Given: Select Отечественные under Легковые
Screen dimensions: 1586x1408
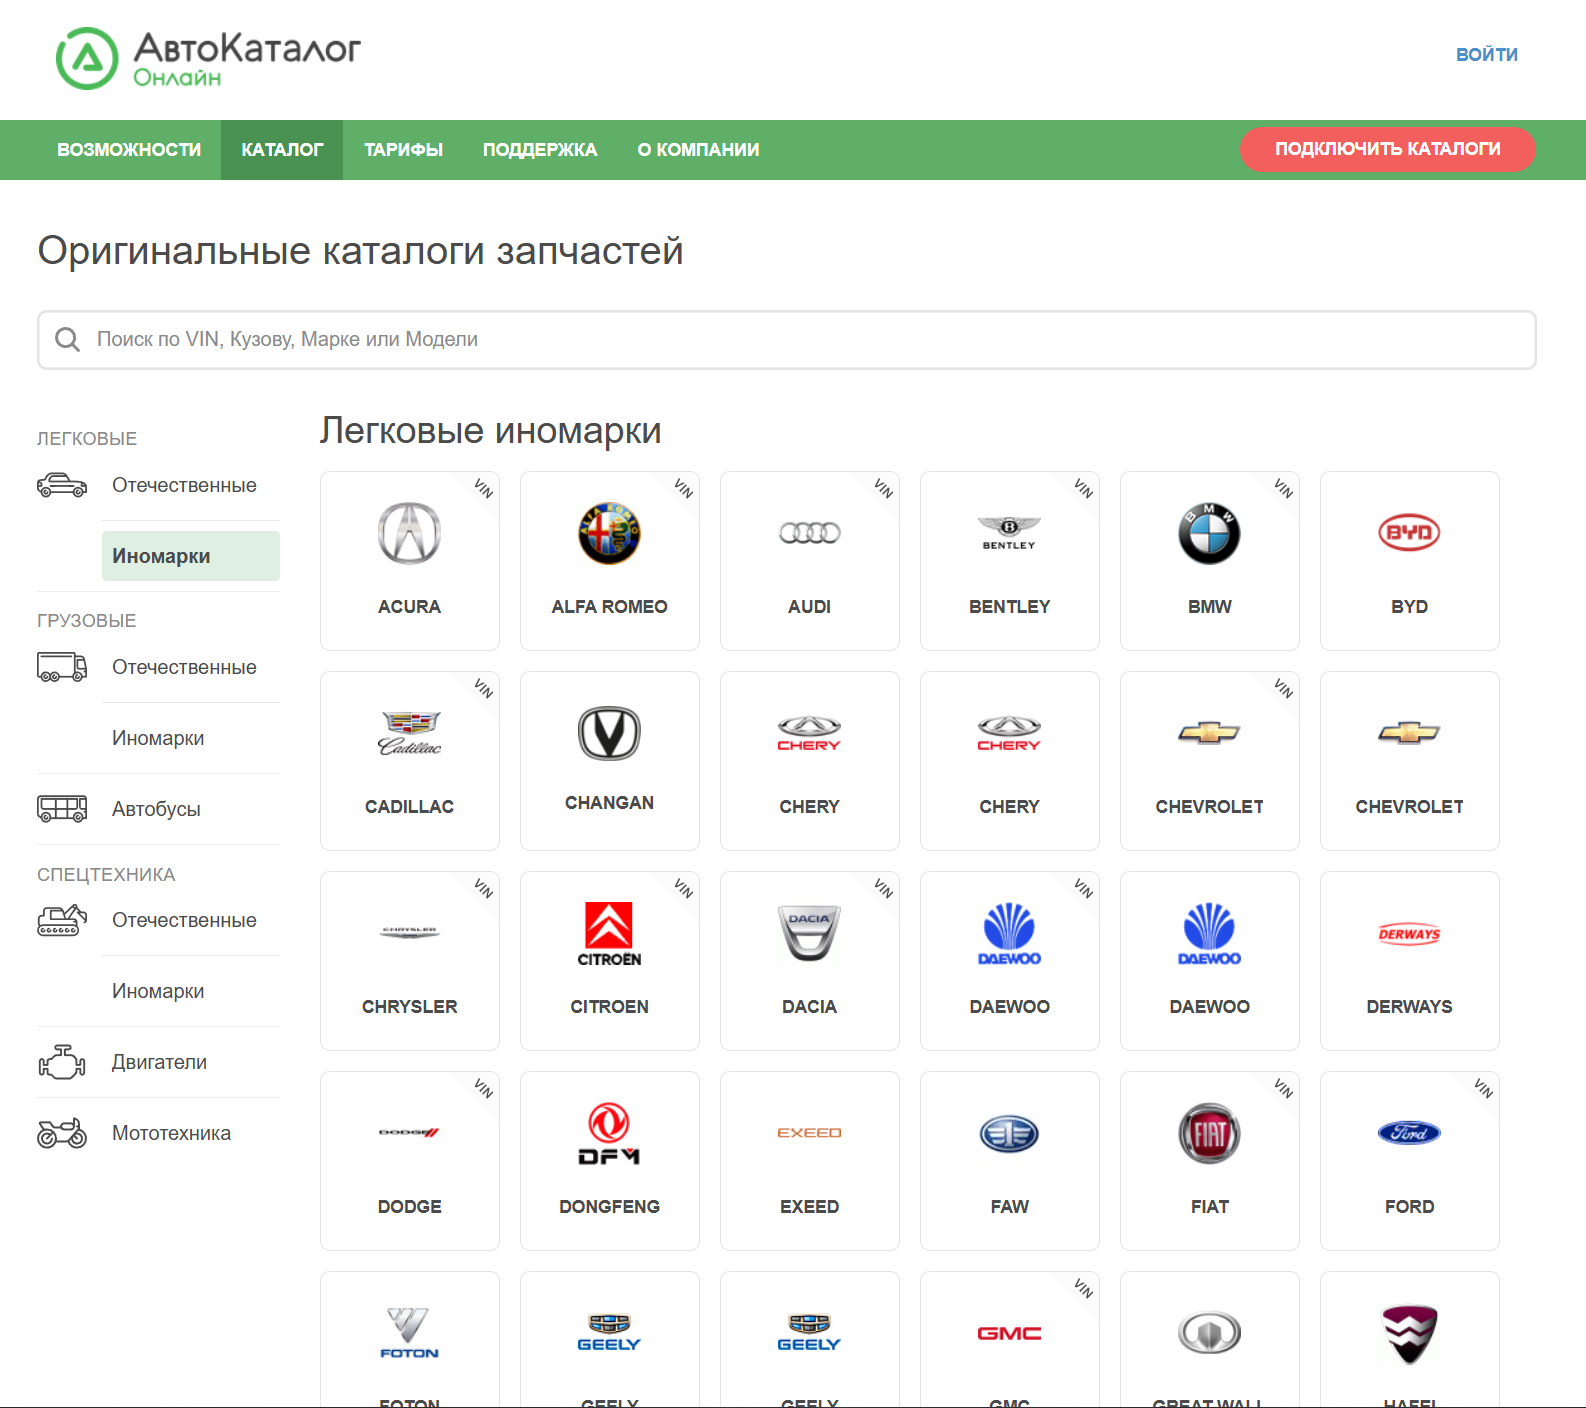Looking at the screenshot, I should (x=184, y=485).
